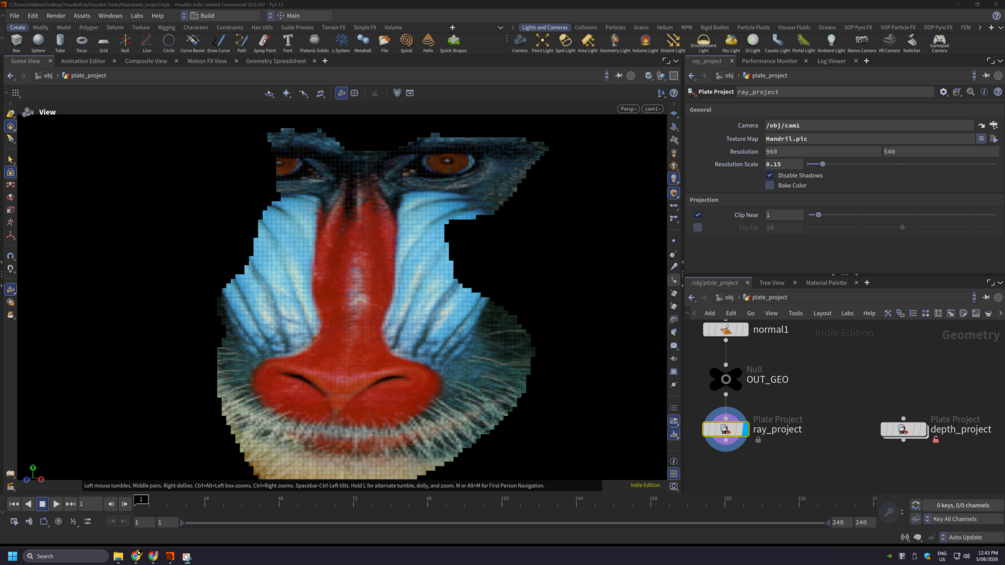Screen dimensions: 1005x565
Task: Select the Circle shelf tool
Action: click(169, 43)
